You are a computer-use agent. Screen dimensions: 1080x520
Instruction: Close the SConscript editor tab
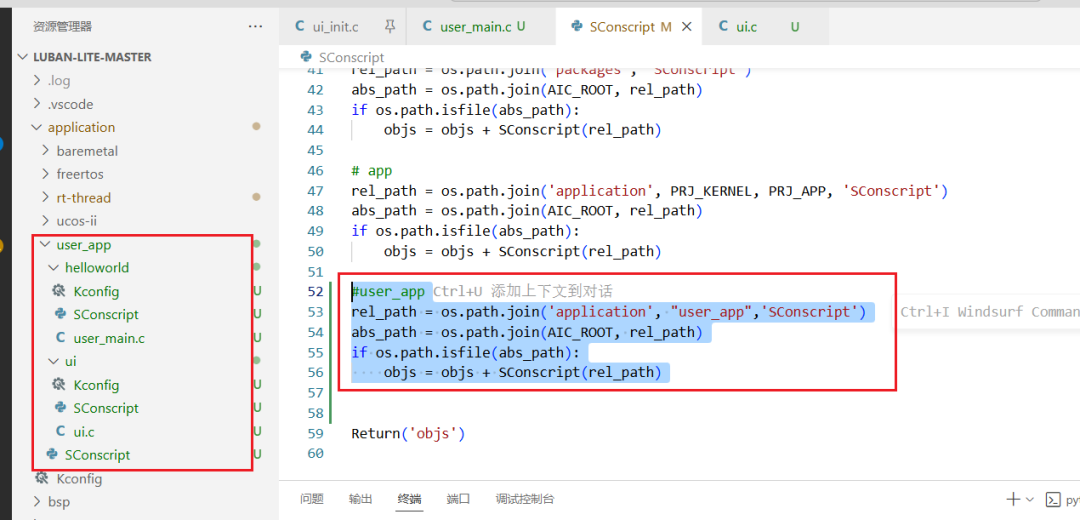pos(686,26)
